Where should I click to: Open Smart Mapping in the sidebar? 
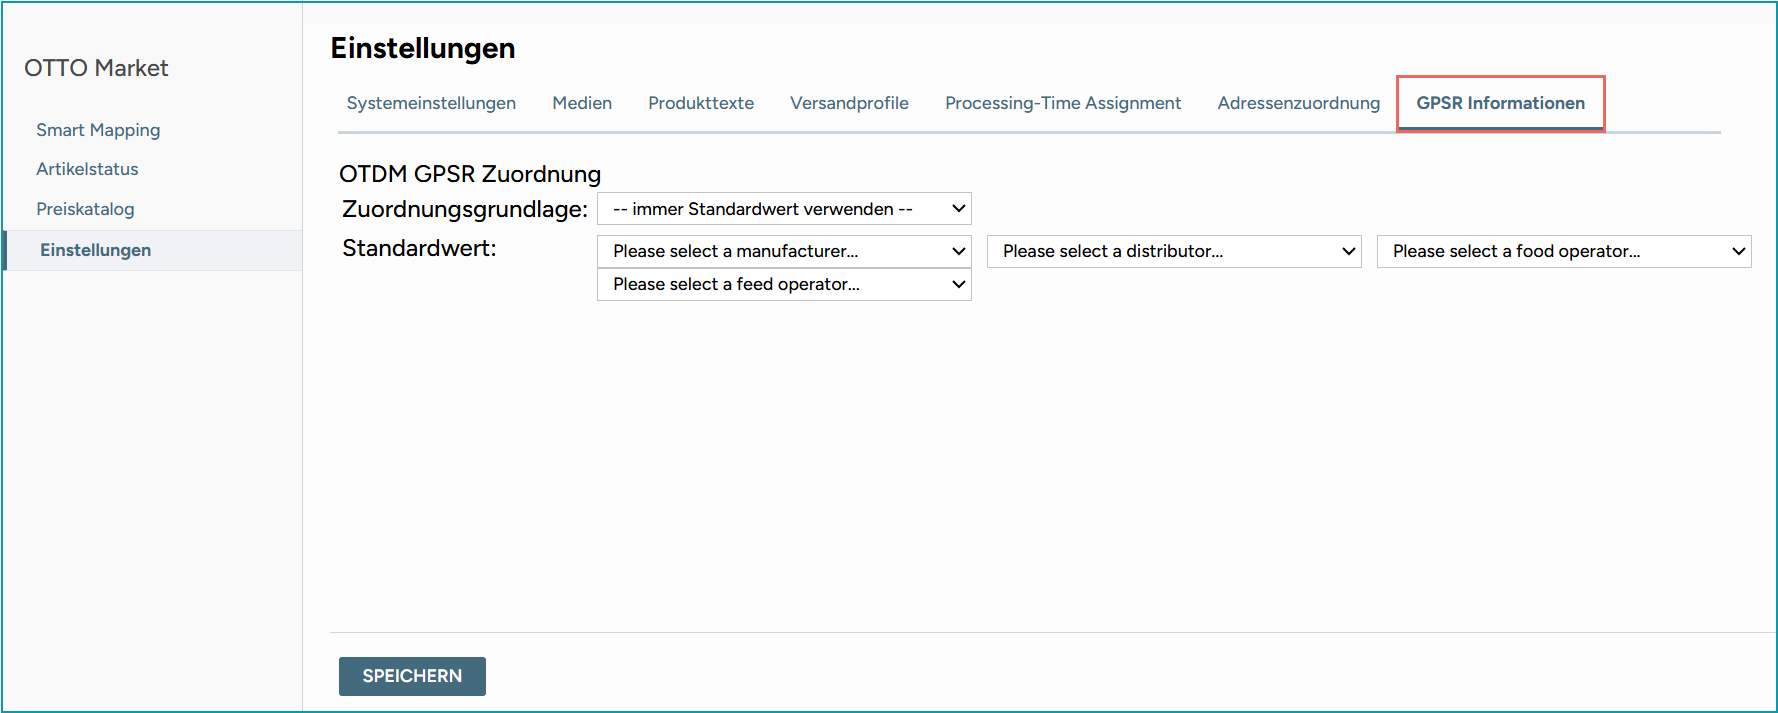click(x=98, y=130)
